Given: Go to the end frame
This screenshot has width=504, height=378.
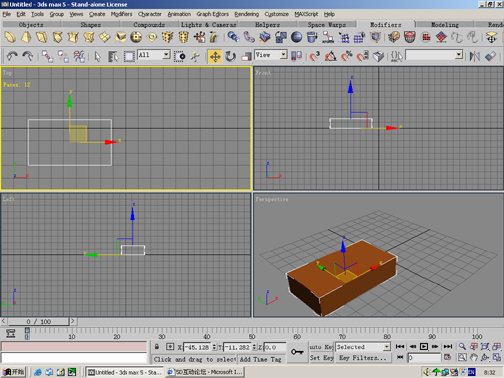Looking at the screenshot, I should [448, 347].
